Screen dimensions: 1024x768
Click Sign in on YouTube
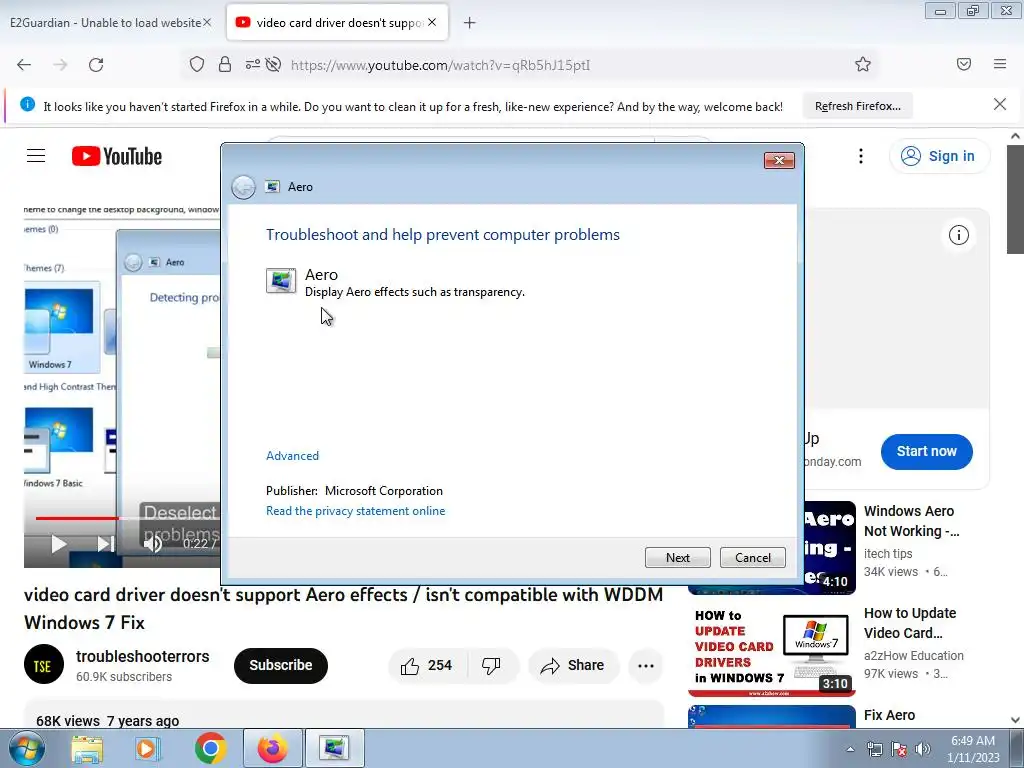pos(939,156)
